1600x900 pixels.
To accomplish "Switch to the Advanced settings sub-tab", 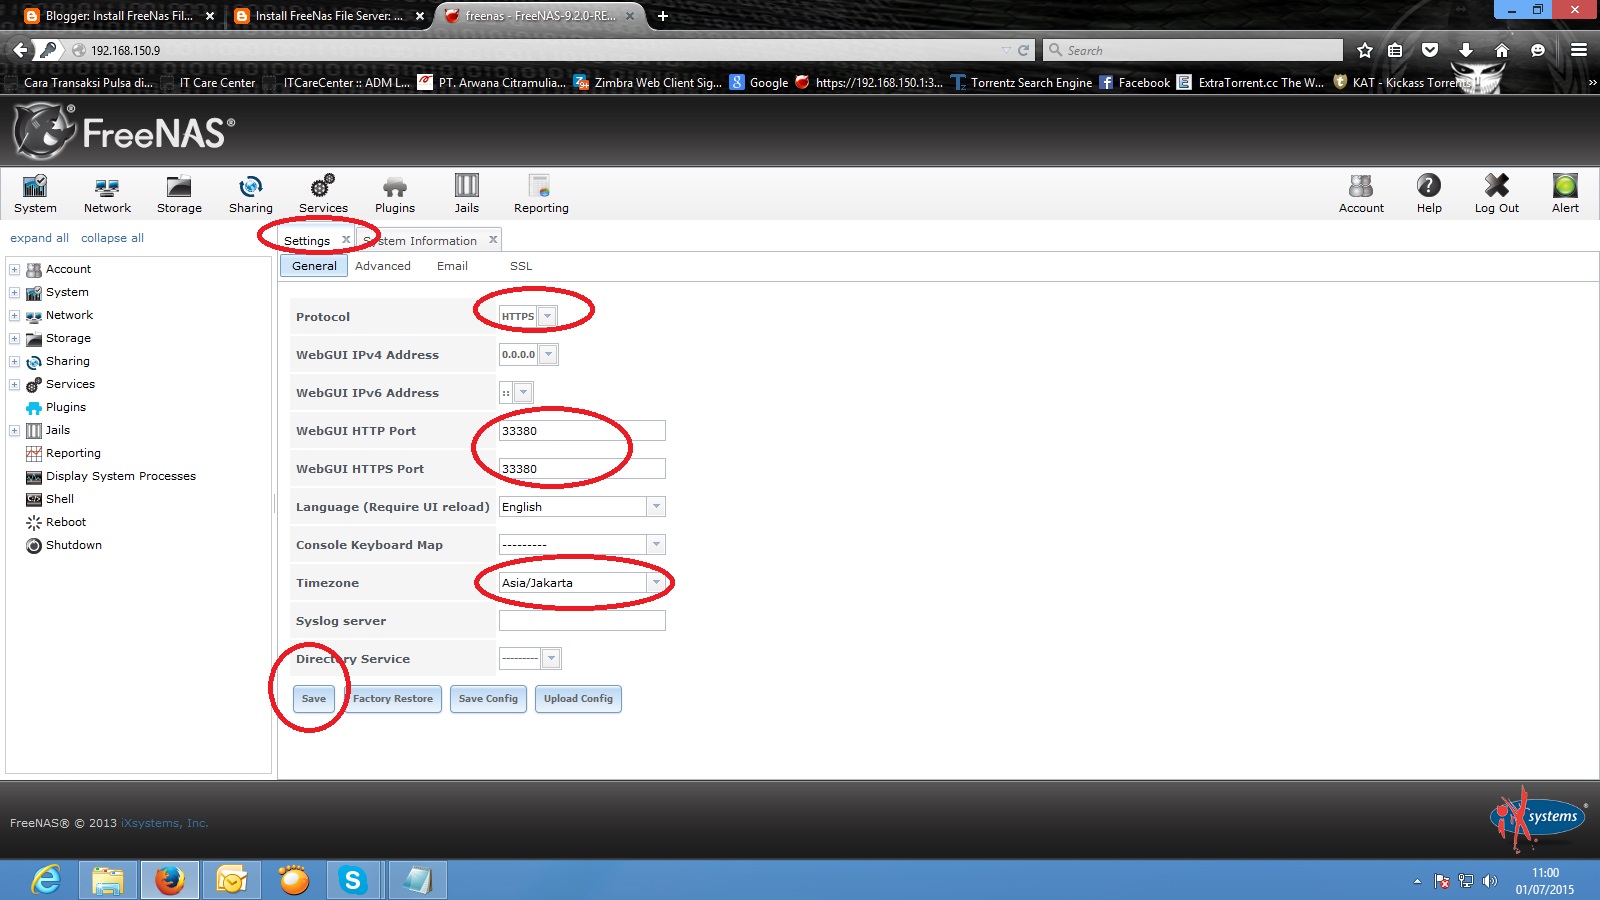I will pyautogui.click(x=383, y=266).
